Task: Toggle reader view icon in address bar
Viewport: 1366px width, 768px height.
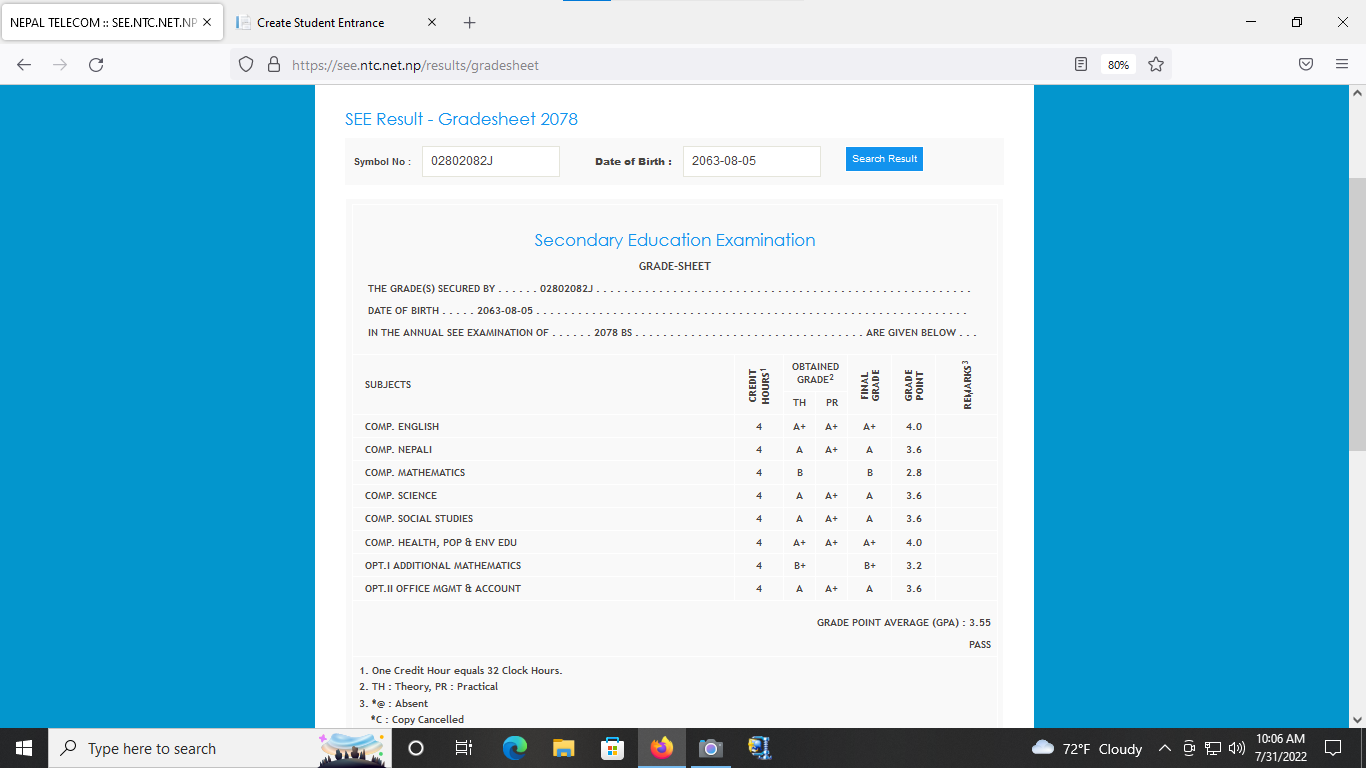Action: point(1081,65)
